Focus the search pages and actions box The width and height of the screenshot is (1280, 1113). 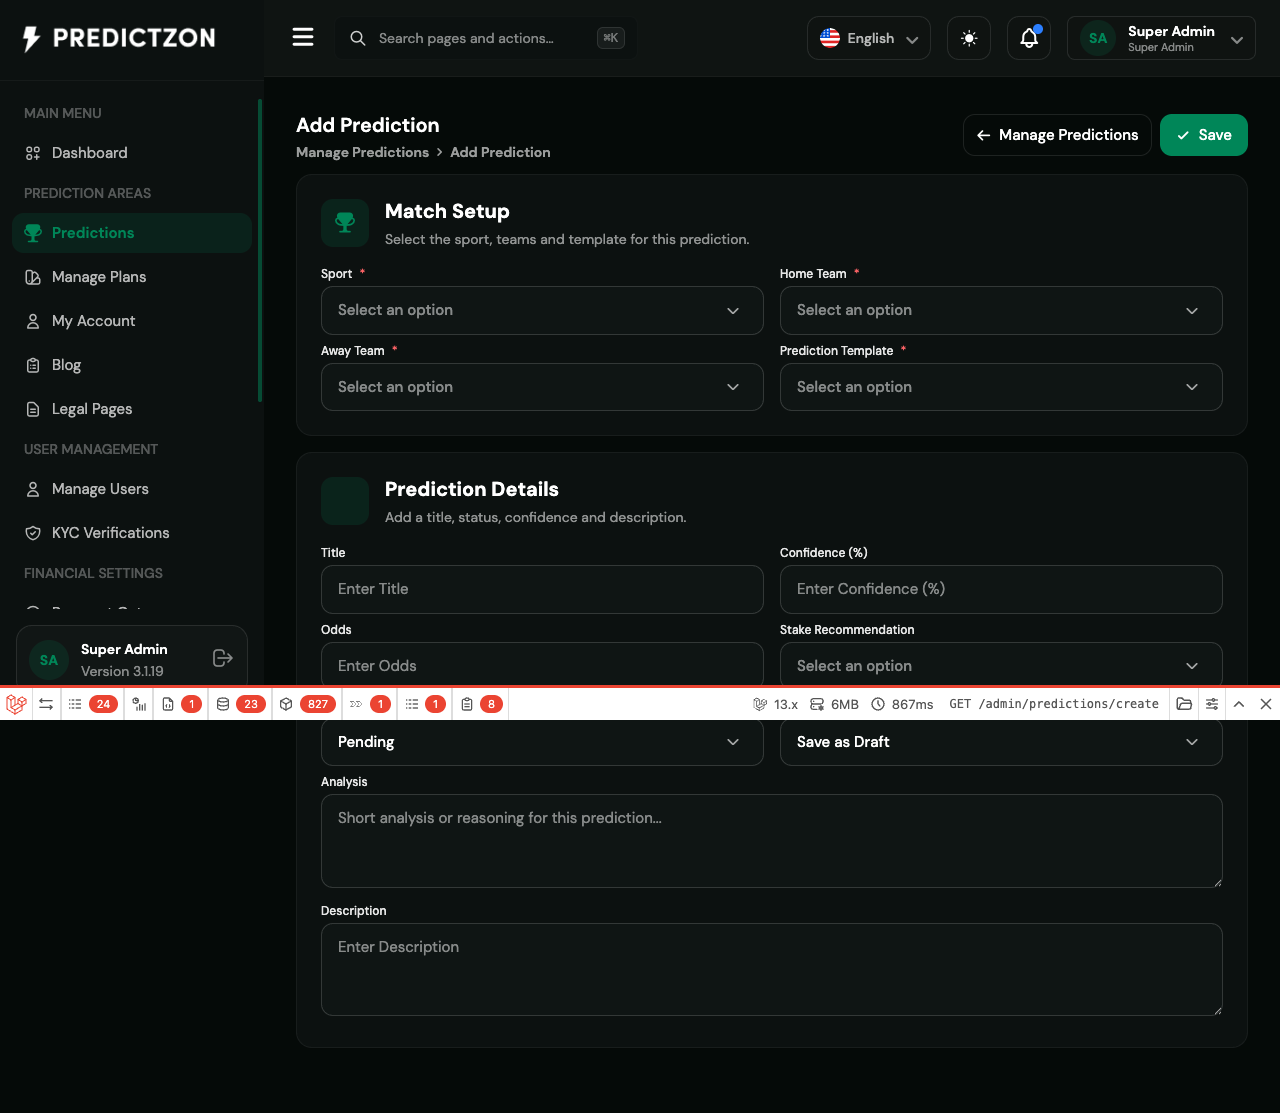click(485, 38)
